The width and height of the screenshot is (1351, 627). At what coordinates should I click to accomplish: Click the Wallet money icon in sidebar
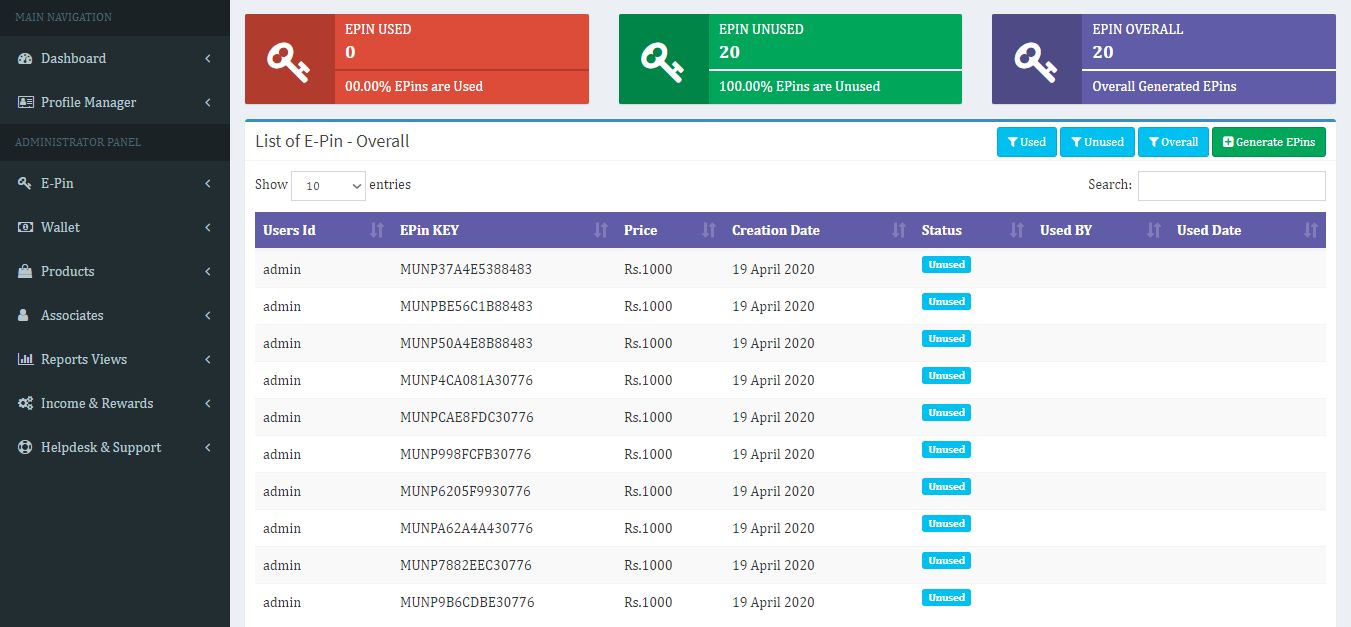(25, 228)
